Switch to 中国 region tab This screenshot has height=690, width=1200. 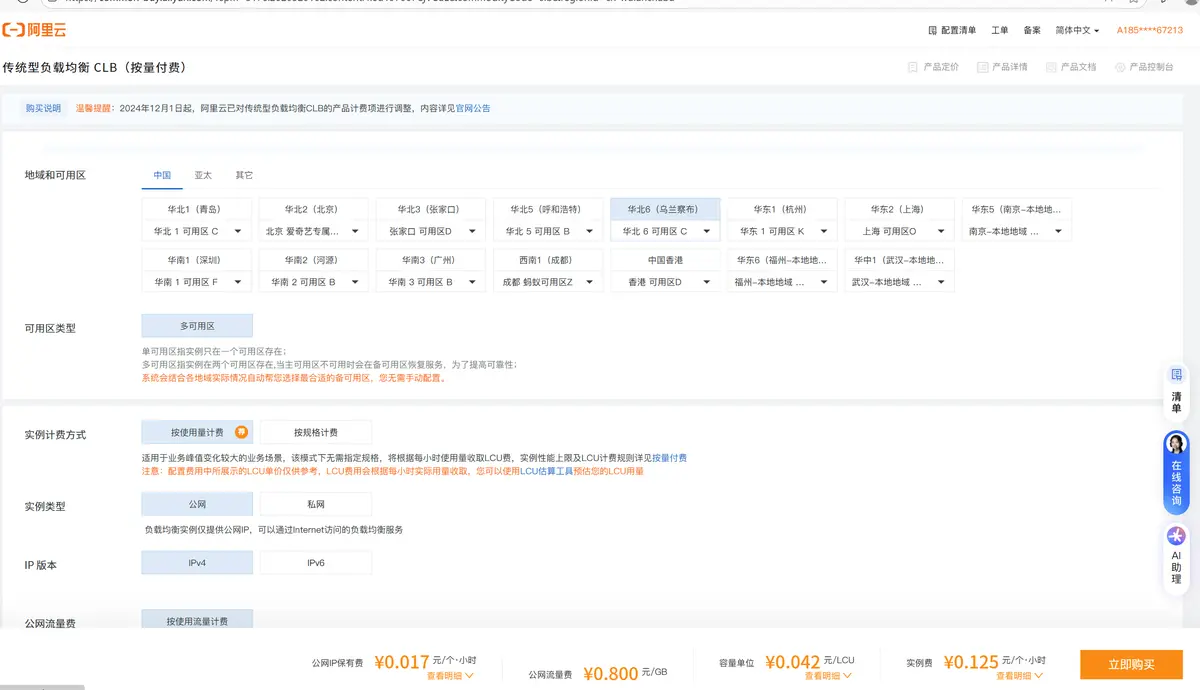162,175
